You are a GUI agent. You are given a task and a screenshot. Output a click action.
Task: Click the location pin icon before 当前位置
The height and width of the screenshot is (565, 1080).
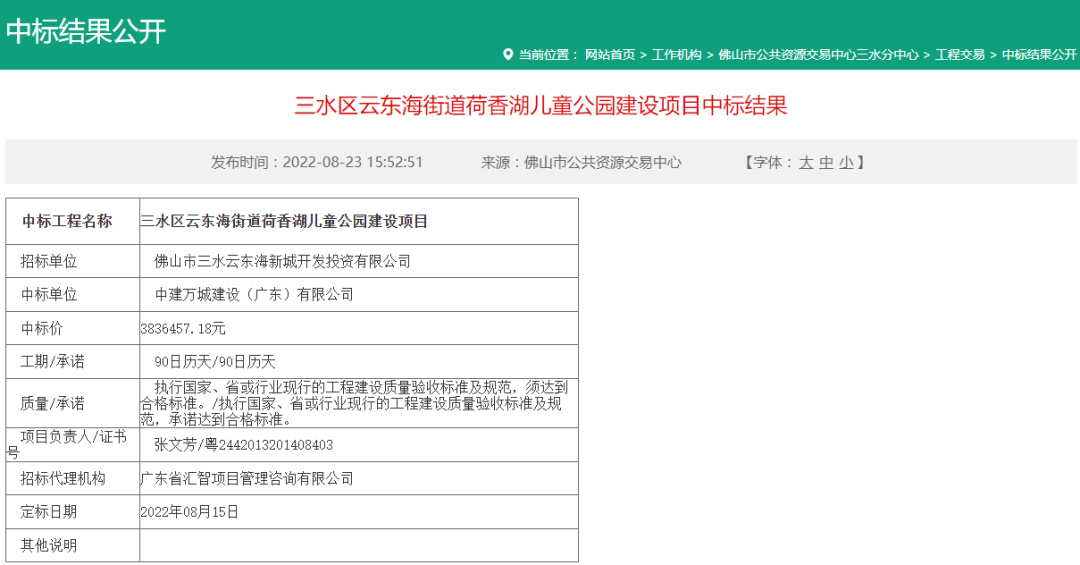507,54
